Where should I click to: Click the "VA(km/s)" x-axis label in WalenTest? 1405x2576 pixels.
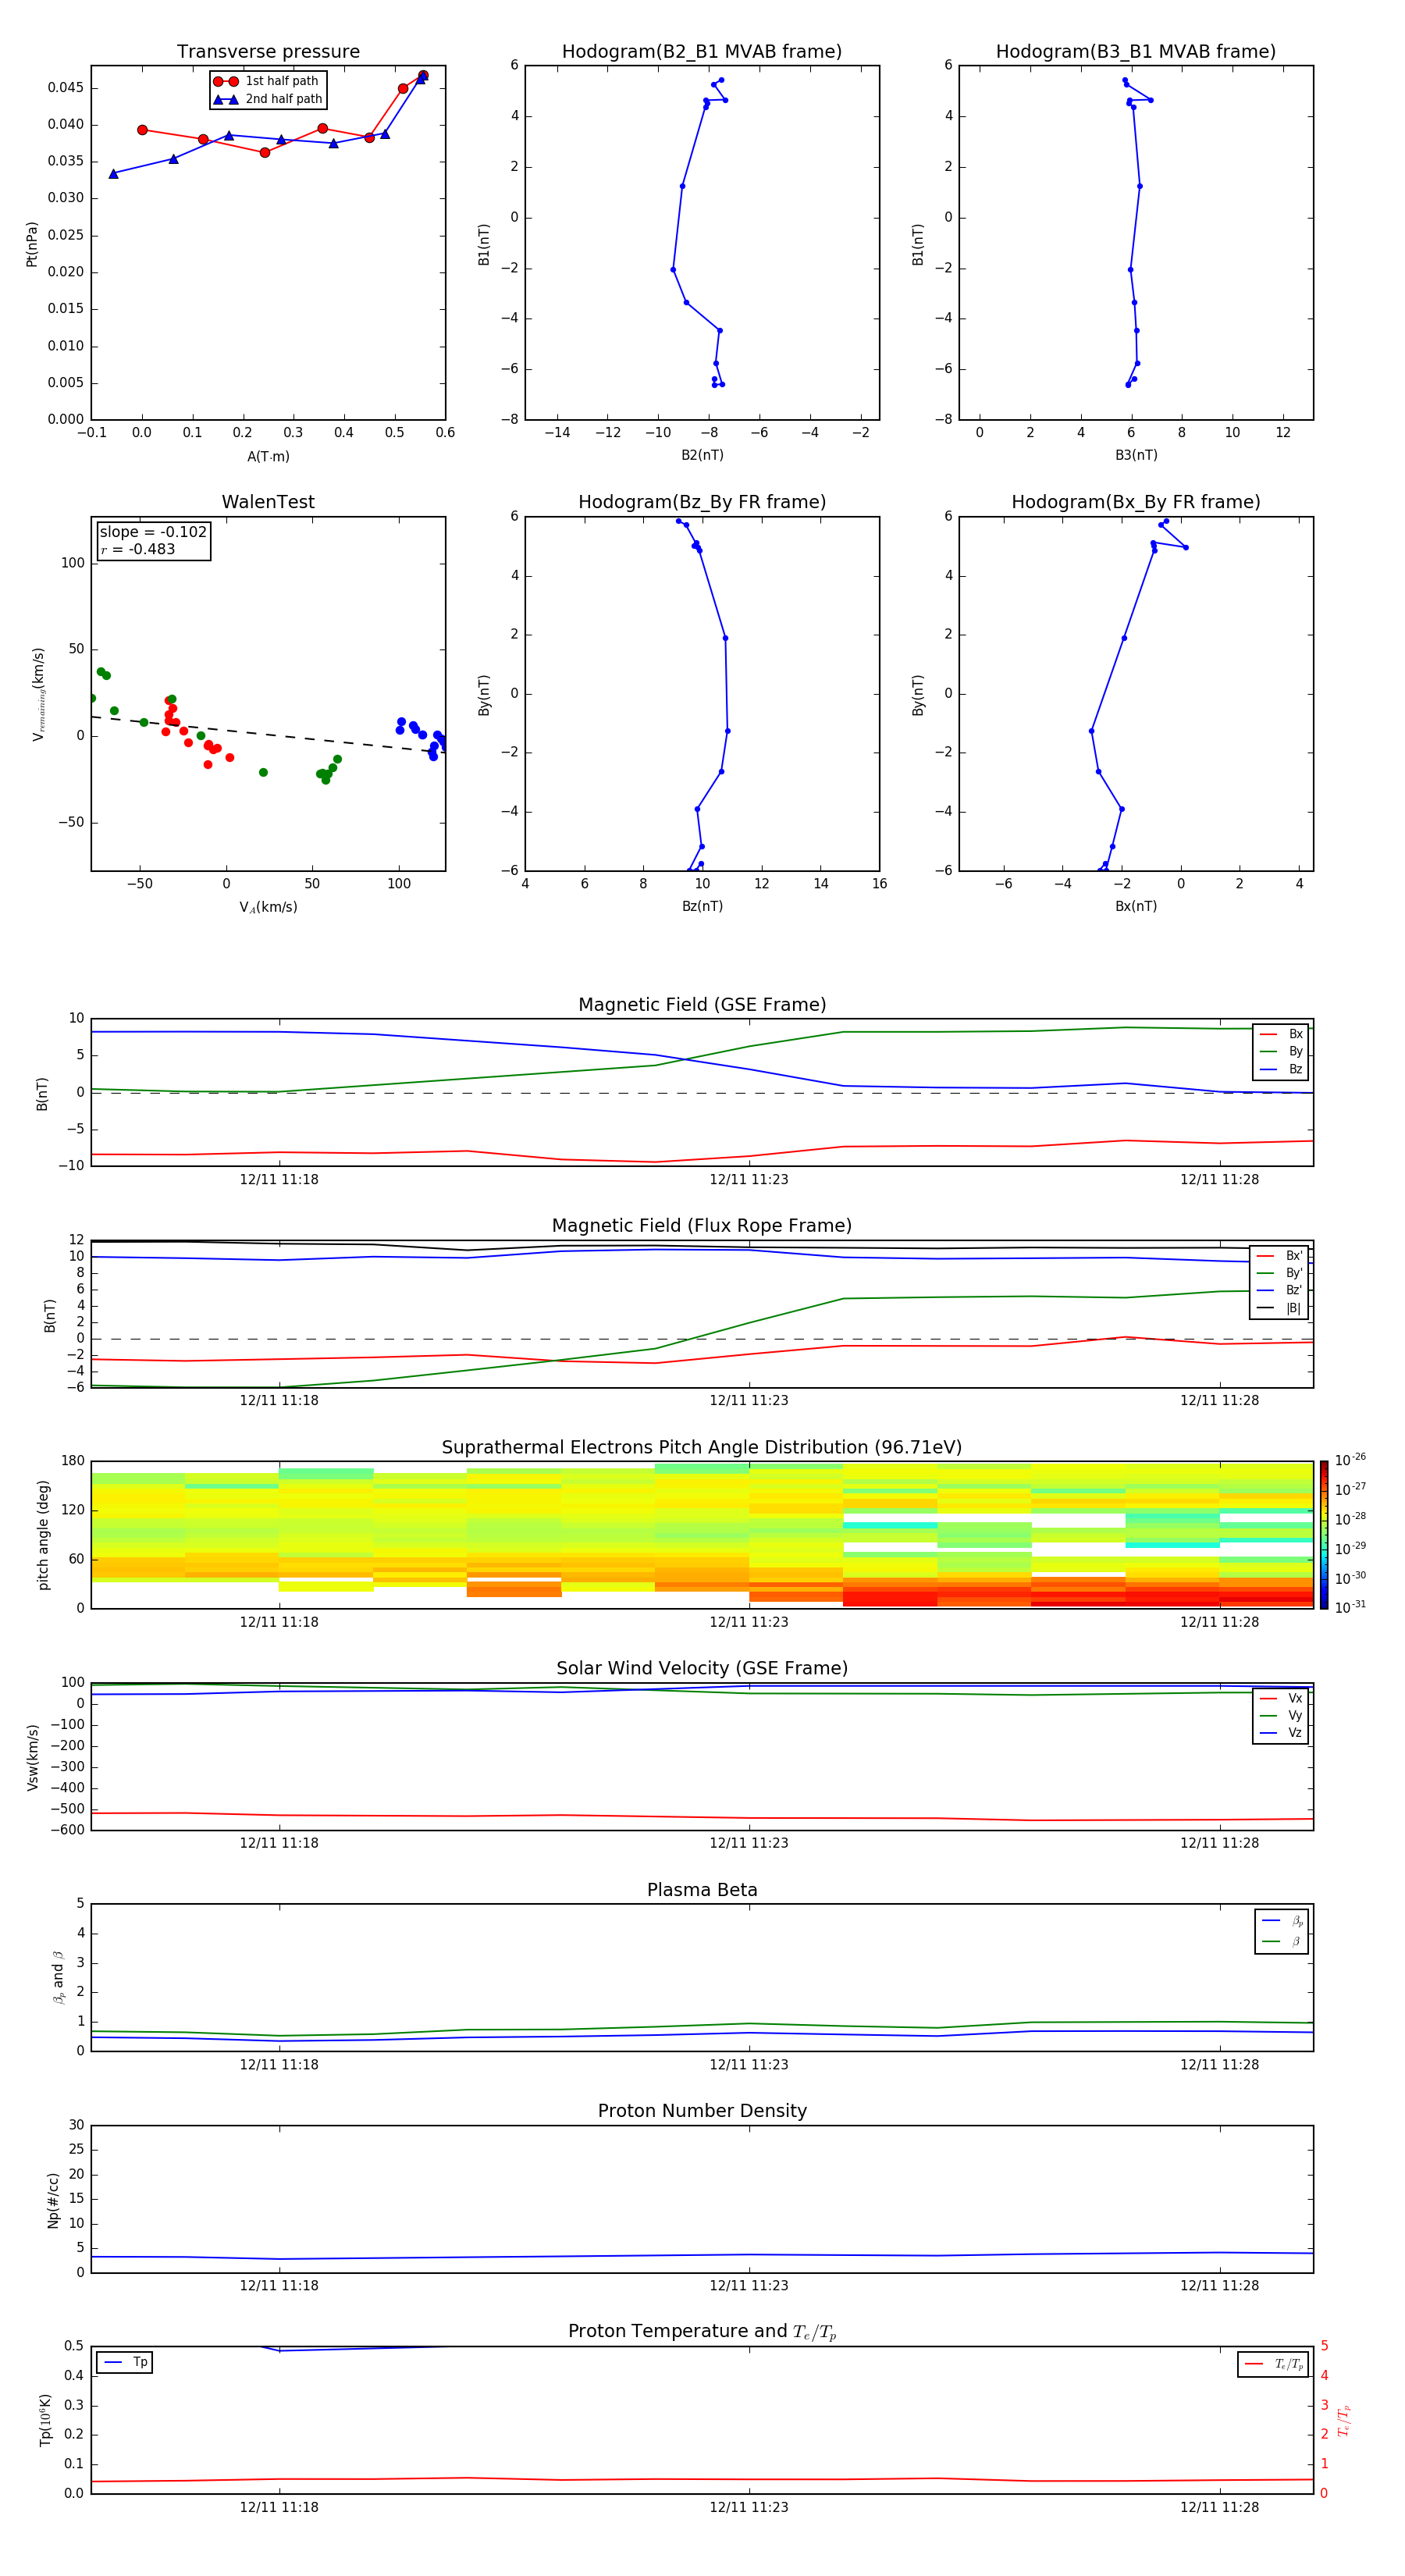click(268, 907)
